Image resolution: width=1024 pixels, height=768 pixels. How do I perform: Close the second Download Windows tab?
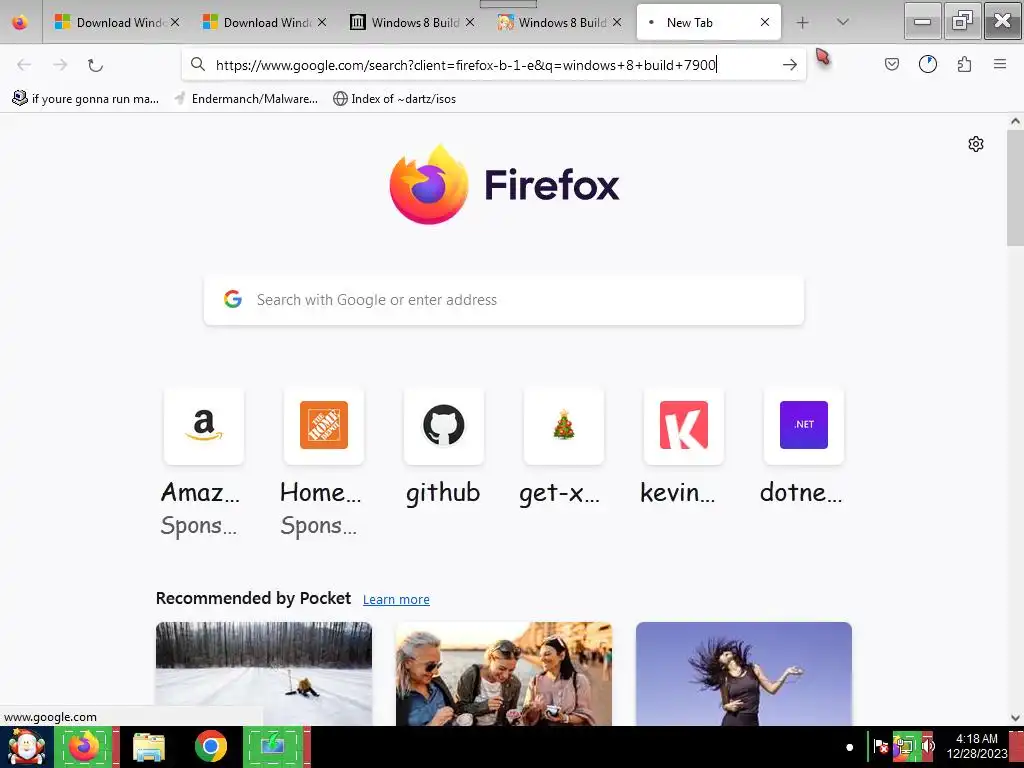pos(322,22)
